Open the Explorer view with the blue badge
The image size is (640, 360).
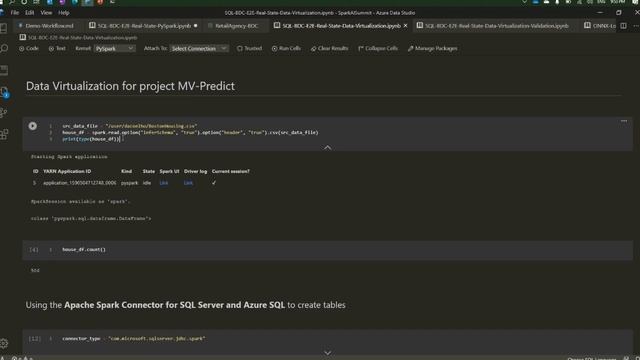(x=4, y=91)
